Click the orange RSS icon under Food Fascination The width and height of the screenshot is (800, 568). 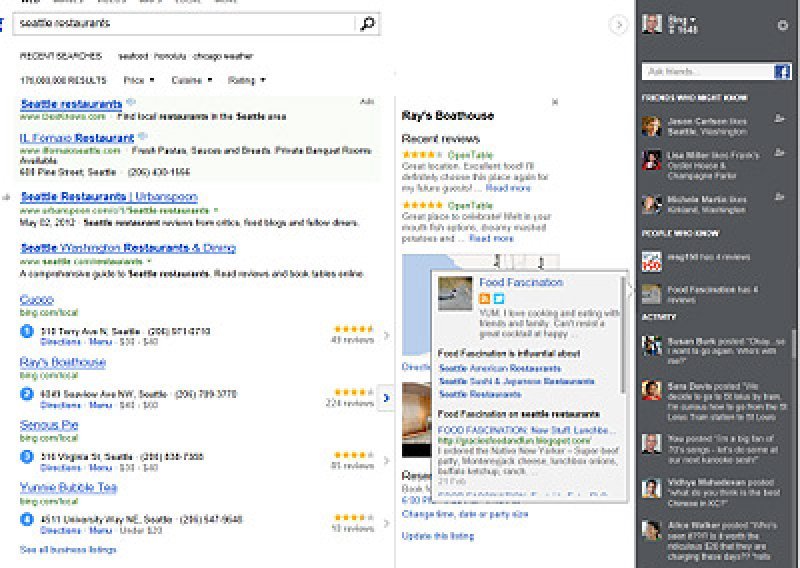click(485, 299)
